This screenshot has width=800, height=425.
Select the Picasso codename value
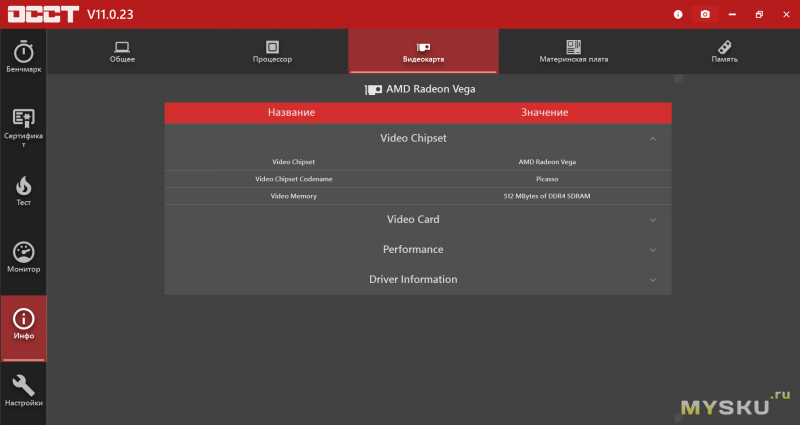547,179
